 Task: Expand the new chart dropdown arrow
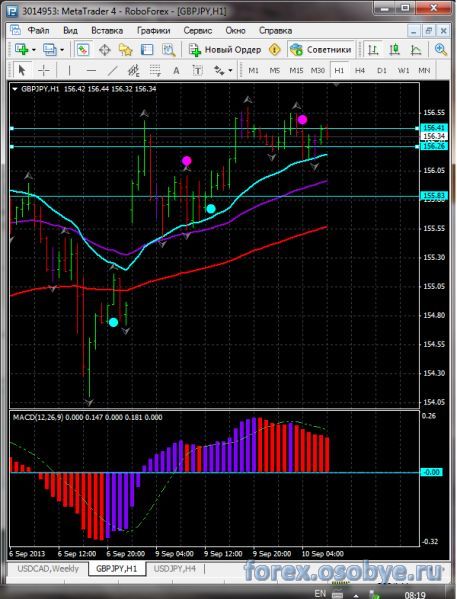[x=34, y=50]
